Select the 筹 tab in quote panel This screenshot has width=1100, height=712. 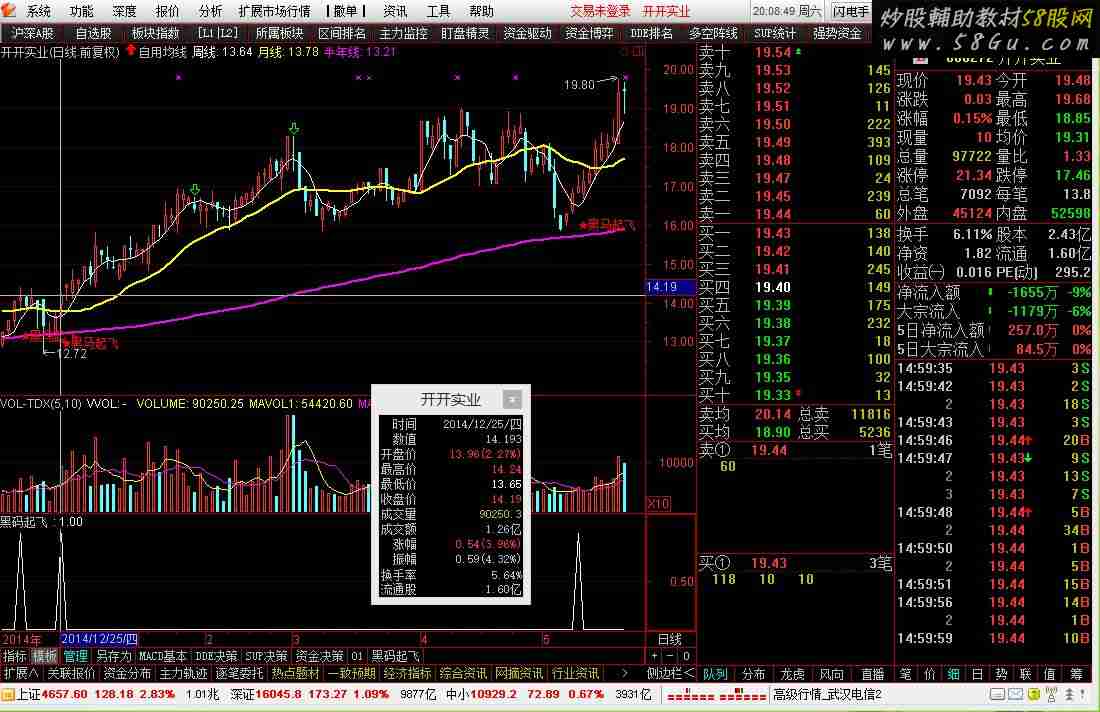pyautogui.click(x=1076, y=674)
